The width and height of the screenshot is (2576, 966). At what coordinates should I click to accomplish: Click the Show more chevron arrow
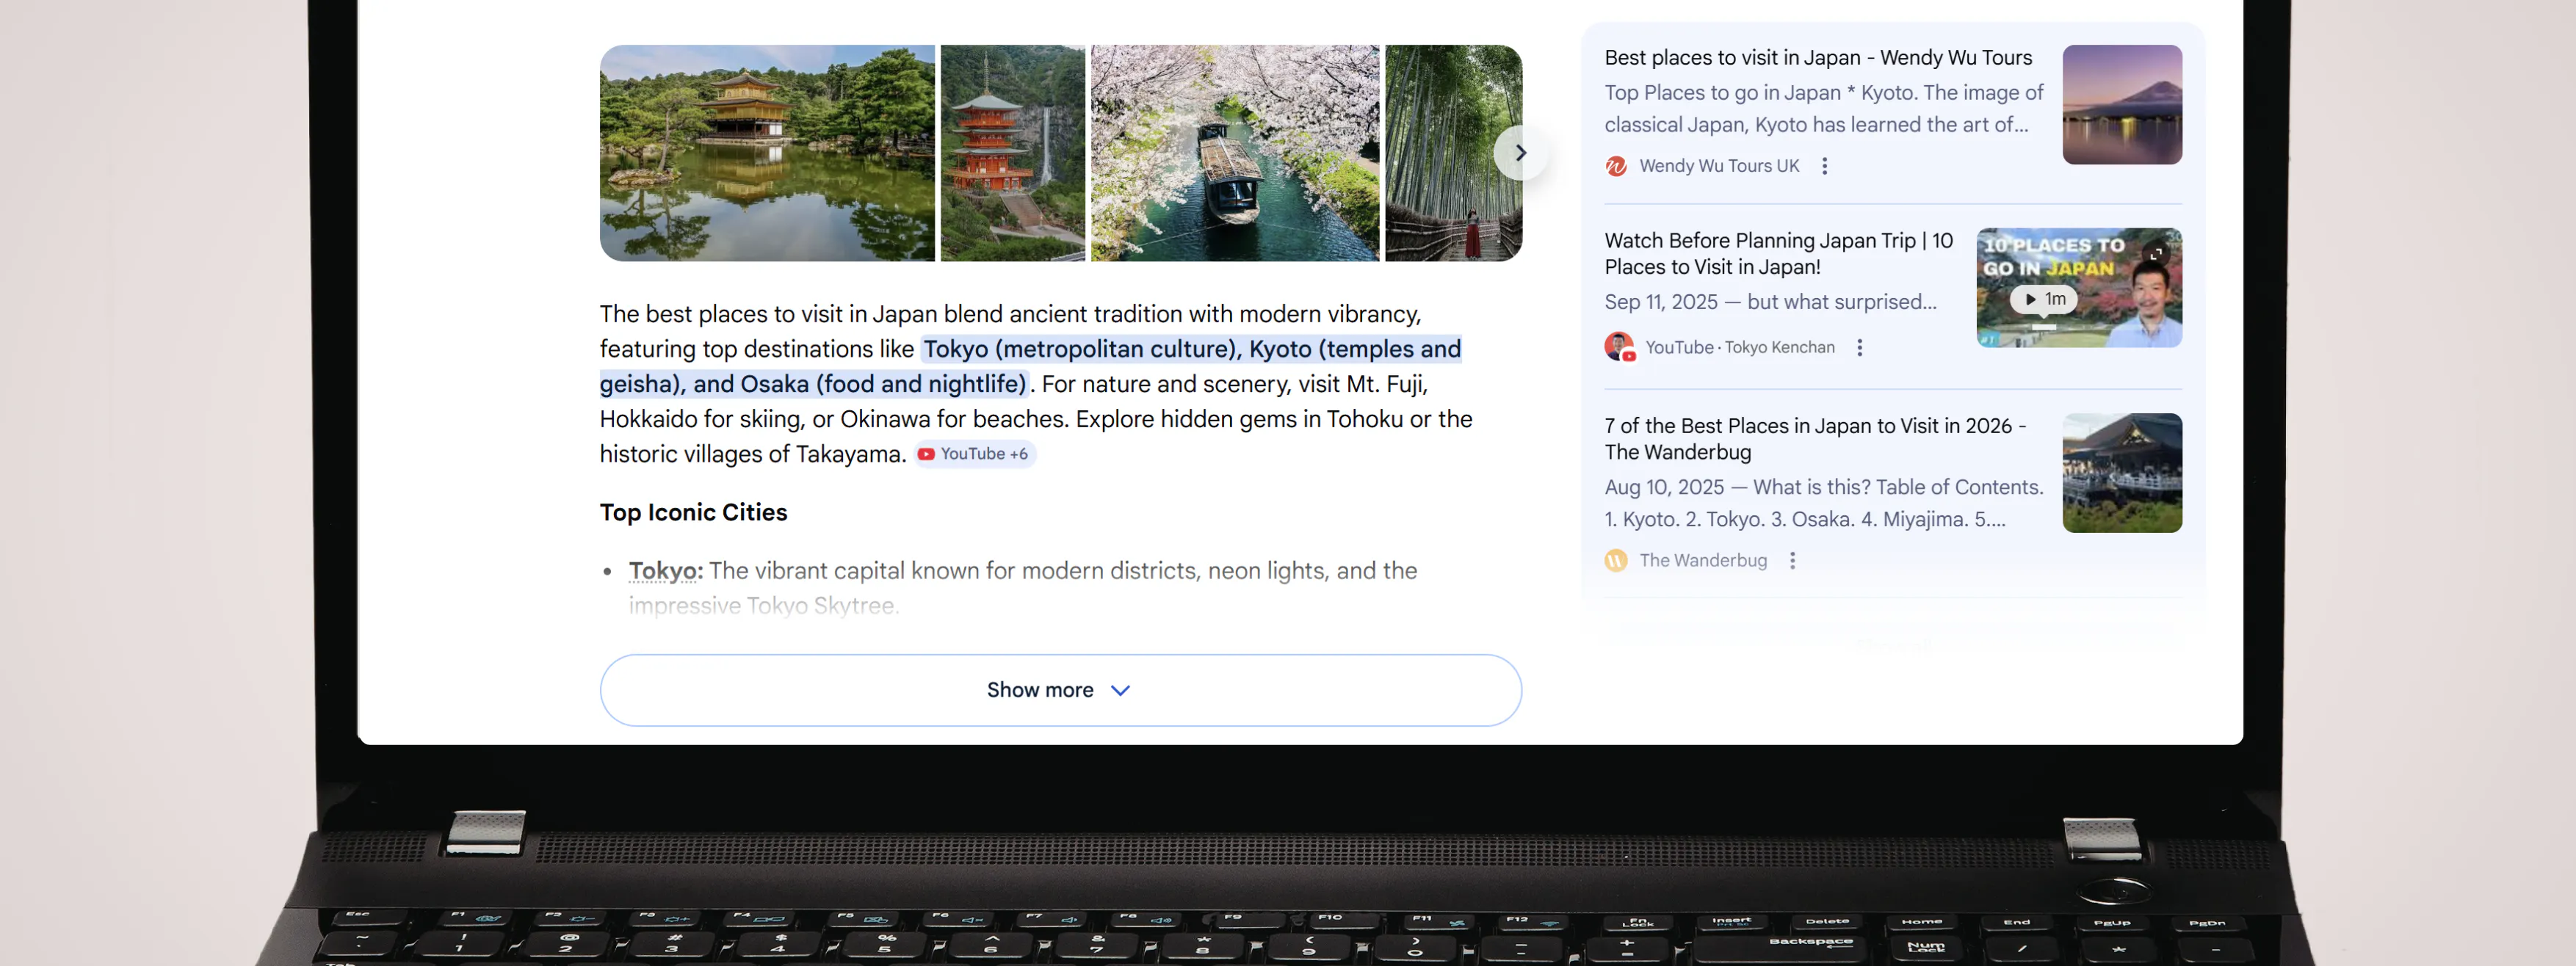[1121, 691]
